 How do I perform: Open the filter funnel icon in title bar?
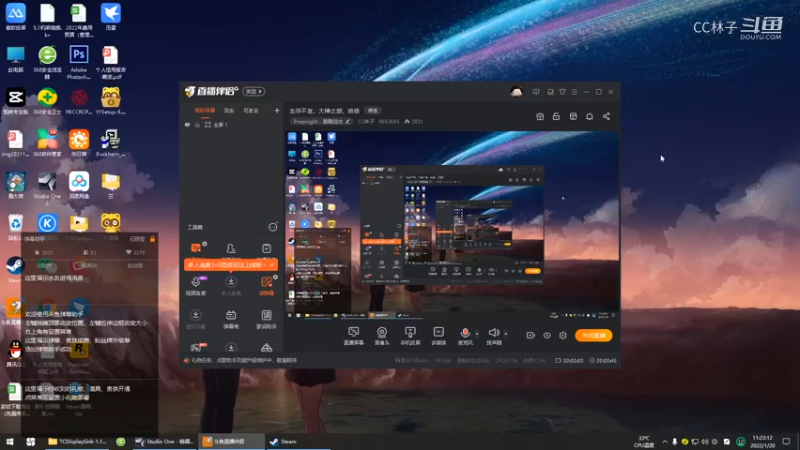pos(562,92)
